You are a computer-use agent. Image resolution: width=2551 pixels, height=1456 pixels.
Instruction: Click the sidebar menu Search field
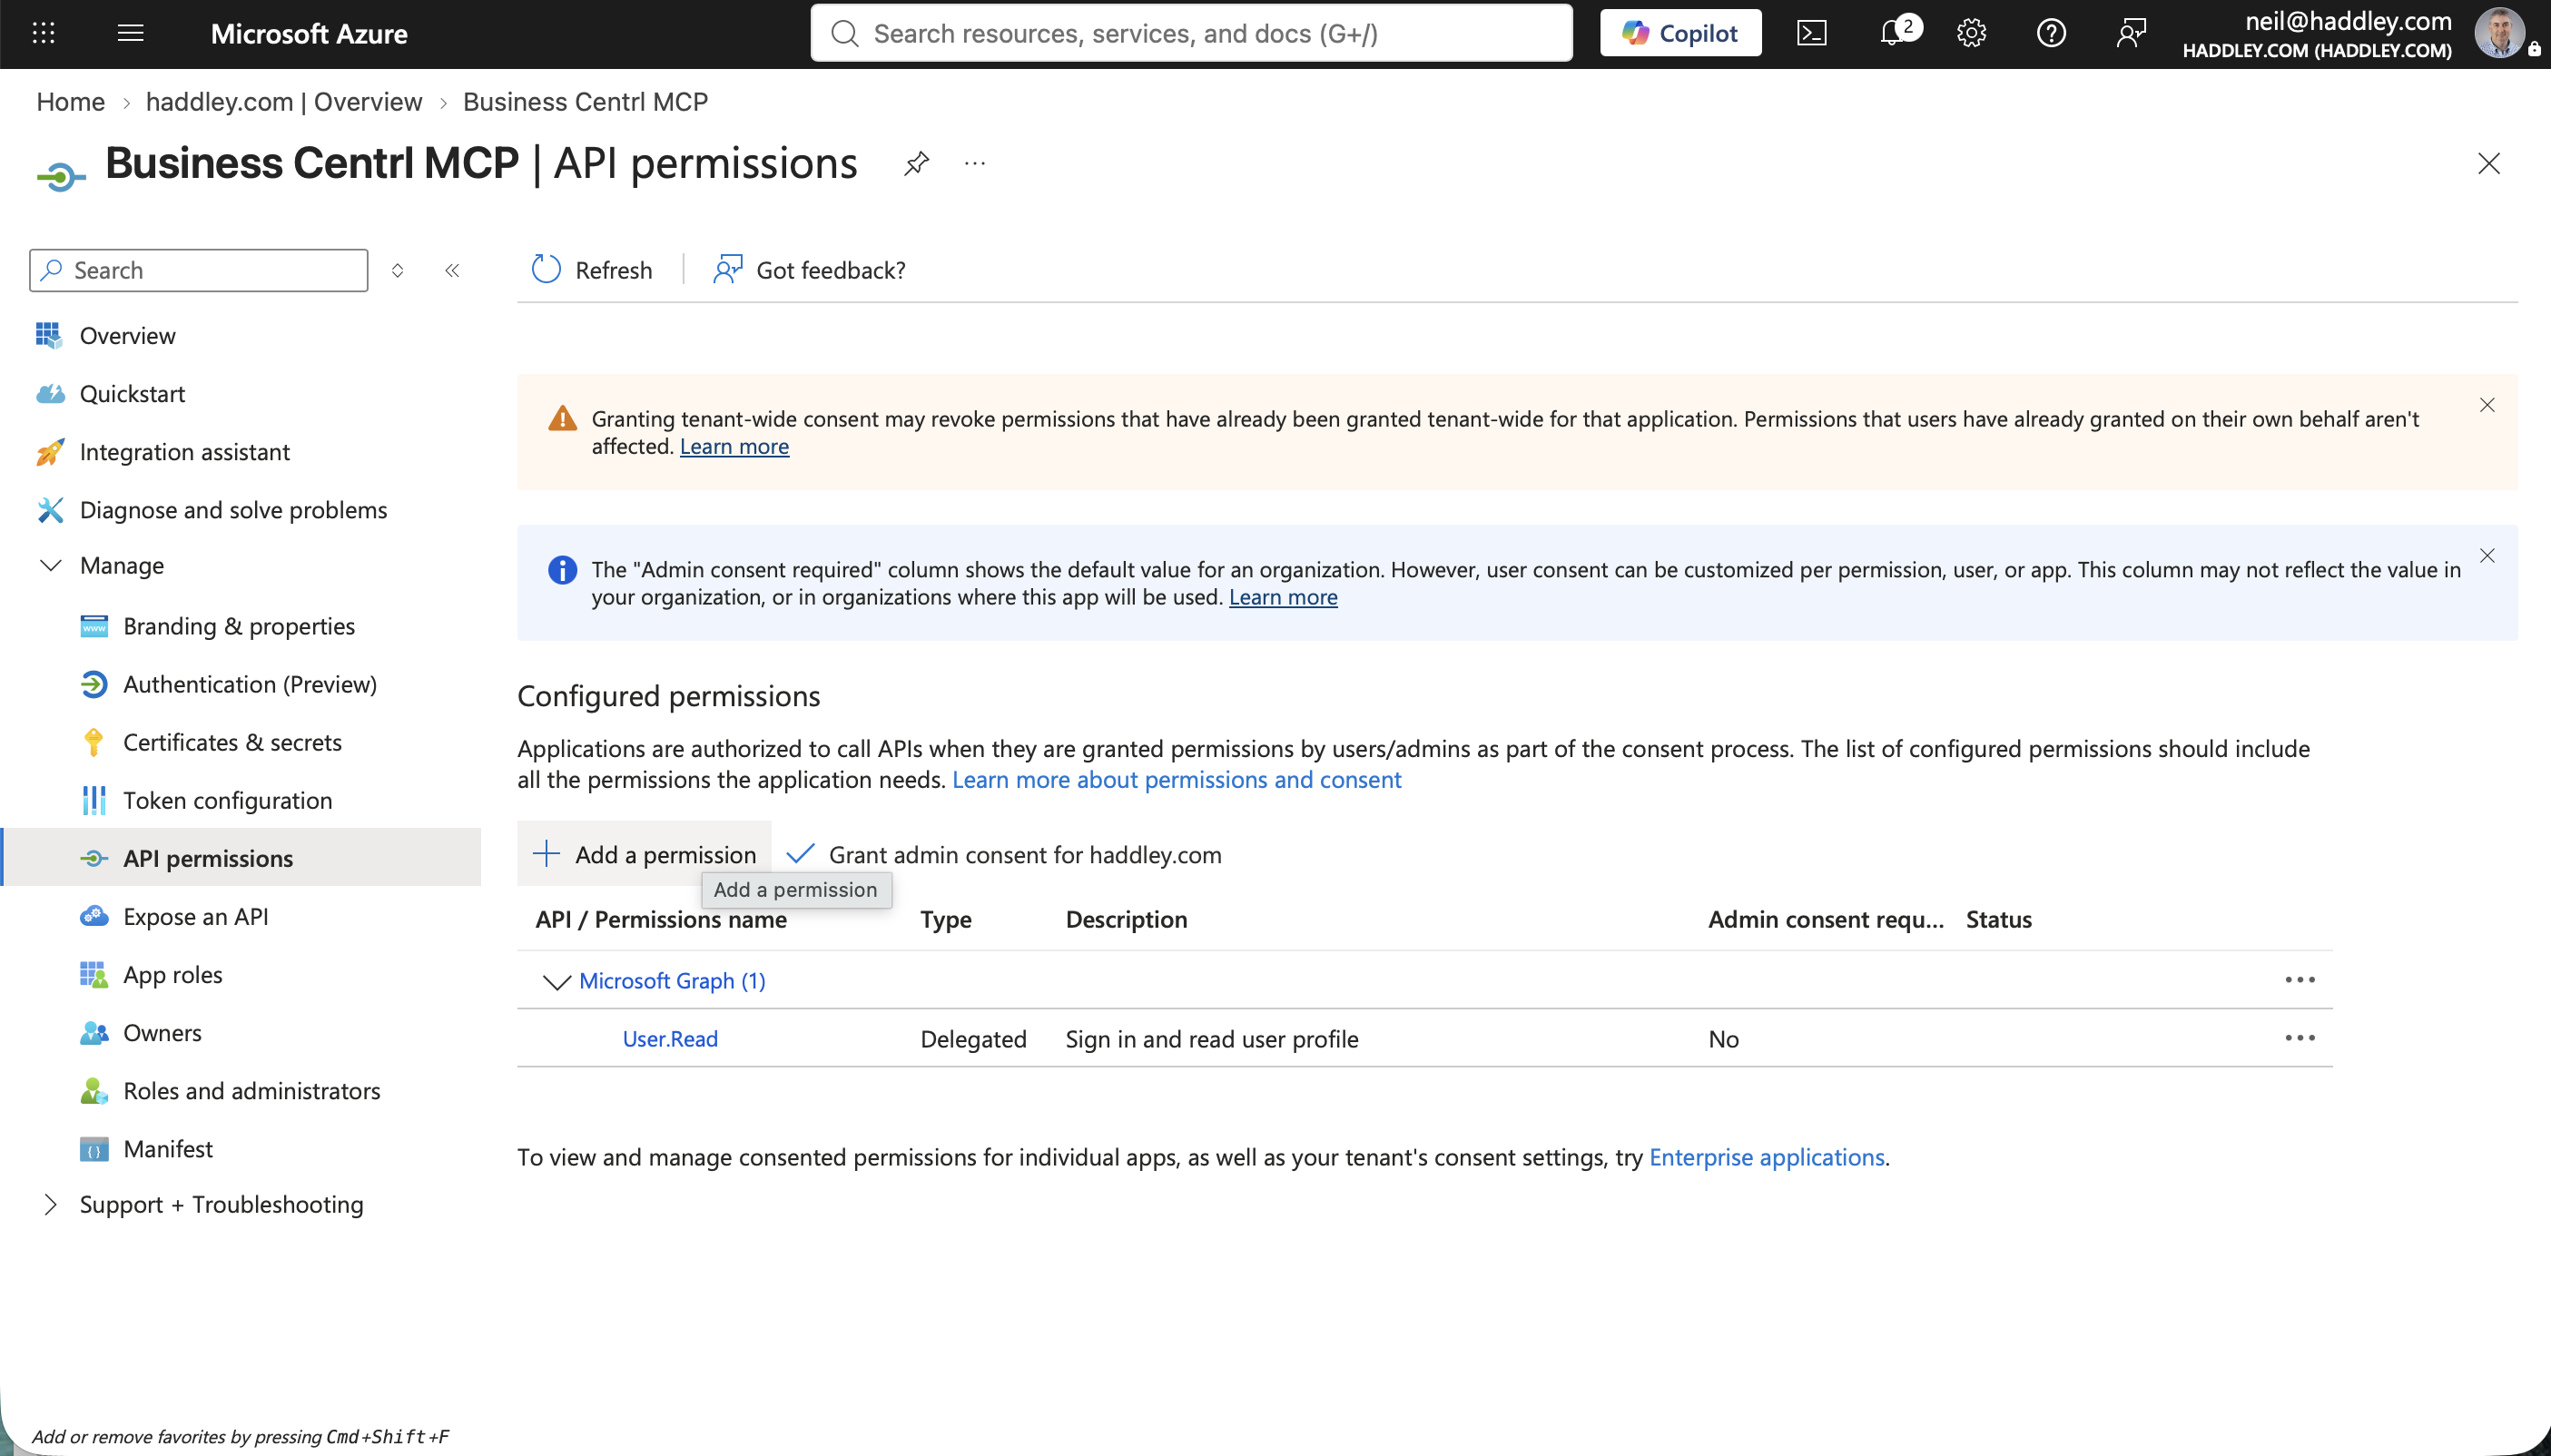[198, 270]
